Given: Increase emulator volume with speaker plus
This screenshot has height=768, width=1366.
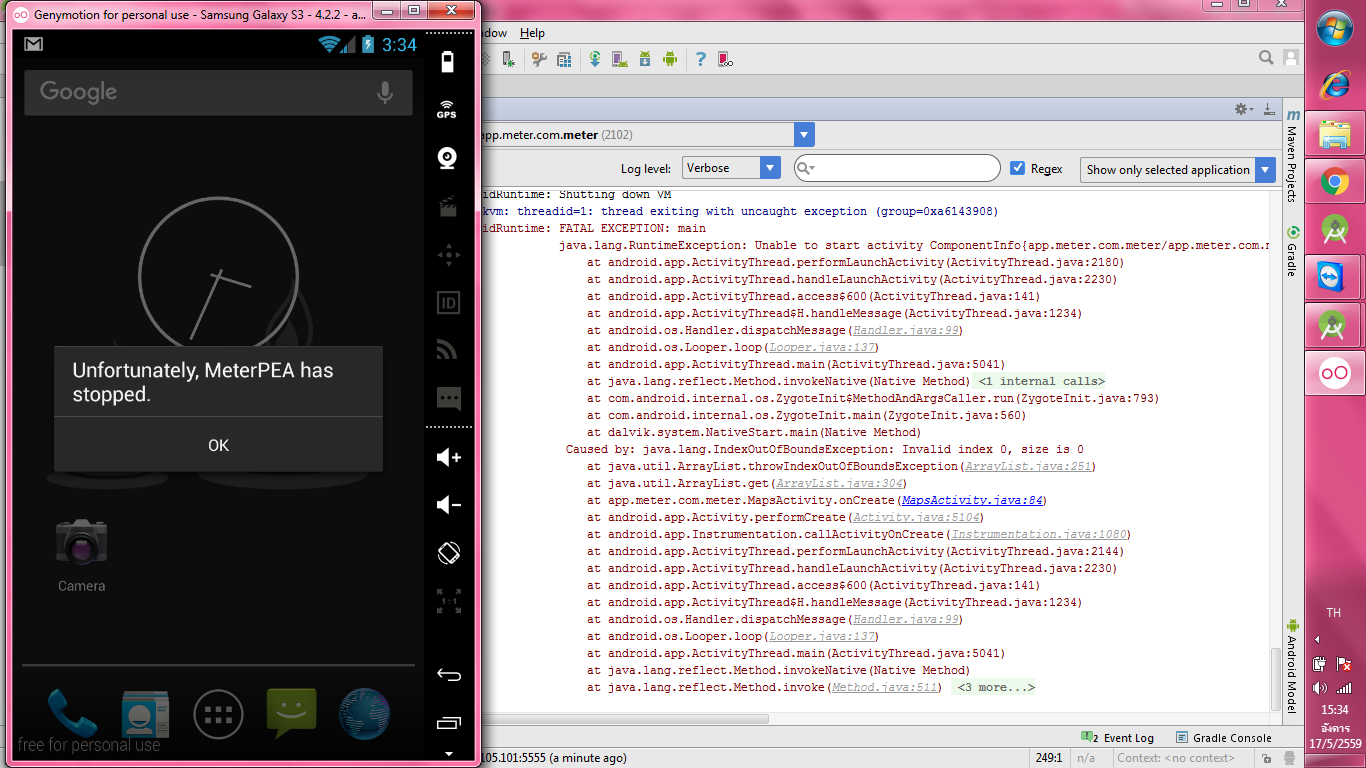Looking at the screenshot, I should coord(448,458).
